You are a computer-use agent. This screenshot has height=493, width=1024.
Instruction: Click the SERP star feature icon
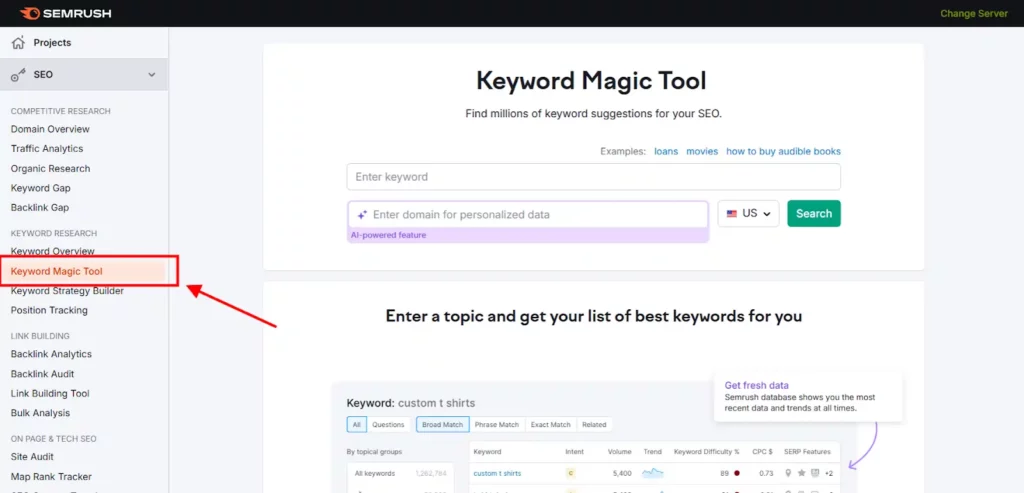(801, 473)
